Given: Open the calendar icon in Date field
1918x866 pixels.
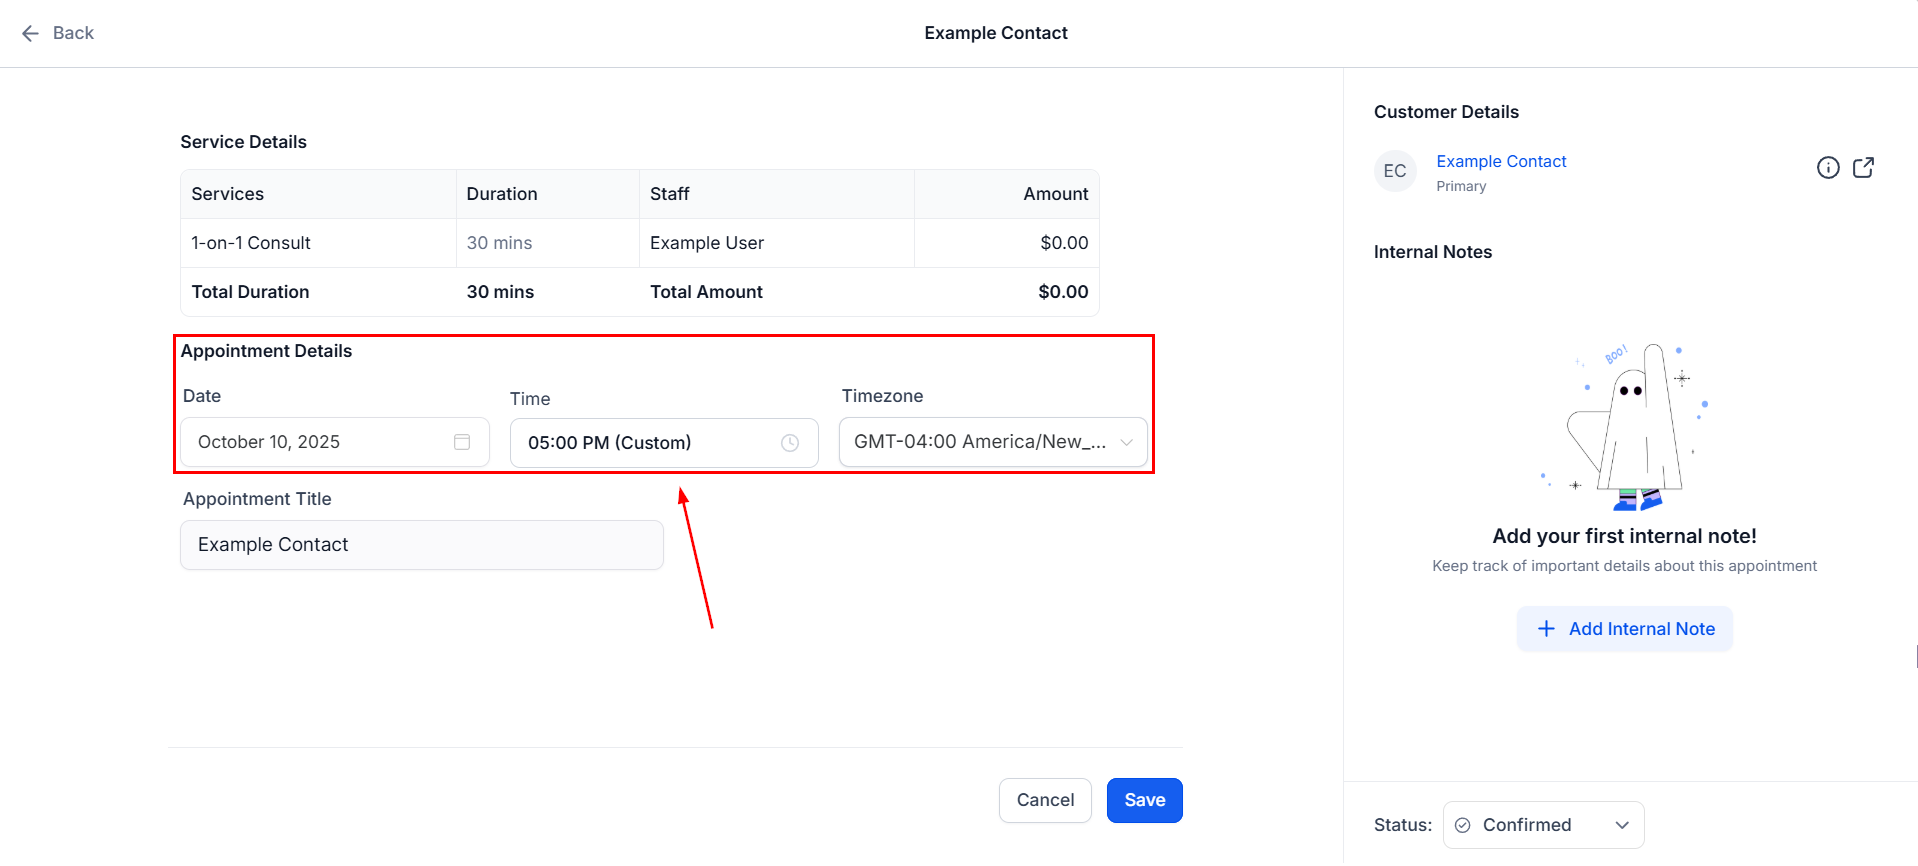Looking at the screenshot, I should [462, 442].
